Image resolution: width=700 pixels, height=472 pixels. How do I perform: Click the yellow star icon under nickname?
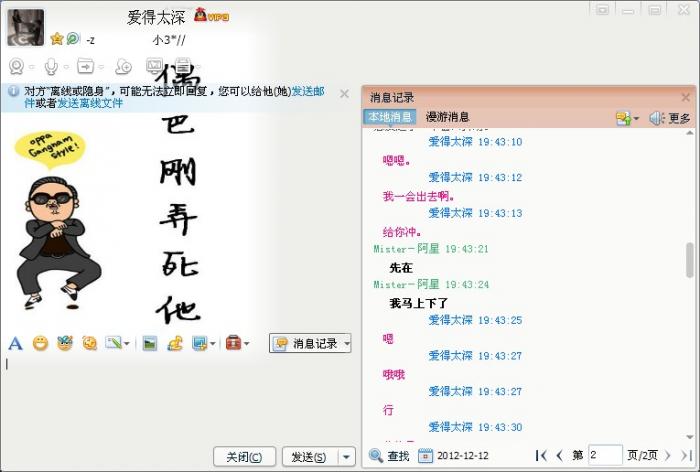coord(57,39)
